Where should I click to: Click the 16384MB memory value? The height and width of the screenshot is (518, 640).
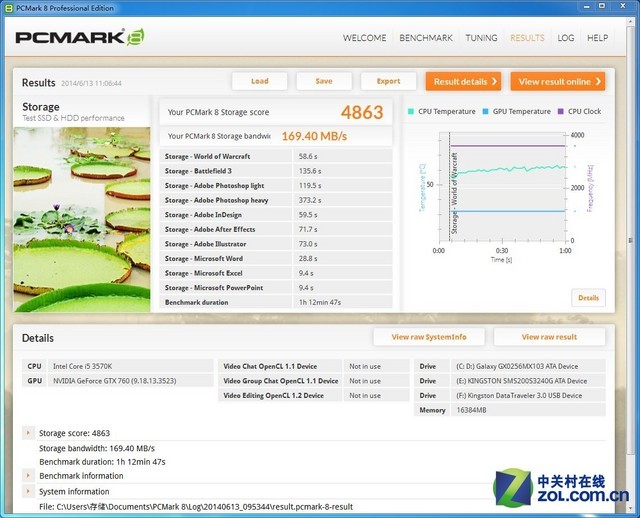[x=471, y=410]
